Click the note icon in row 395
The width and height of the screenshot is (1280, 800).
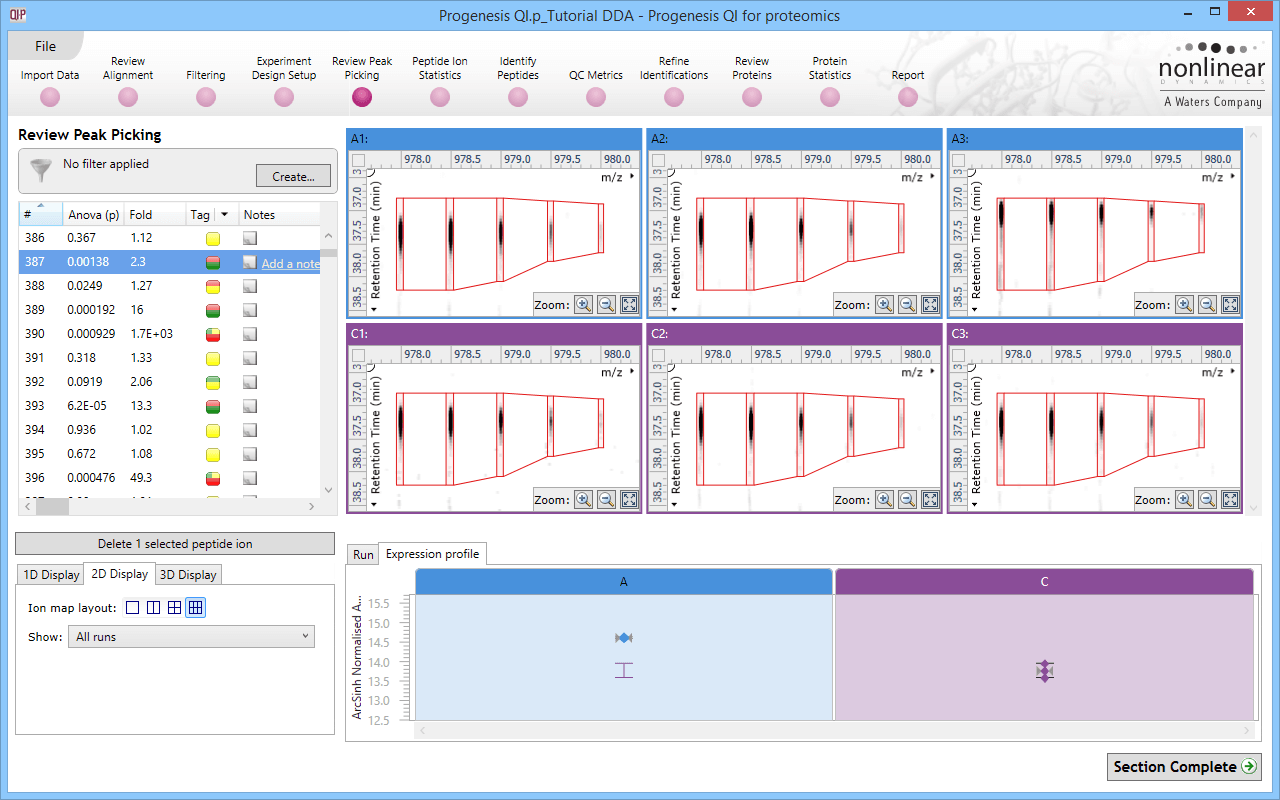coord(250,454)
